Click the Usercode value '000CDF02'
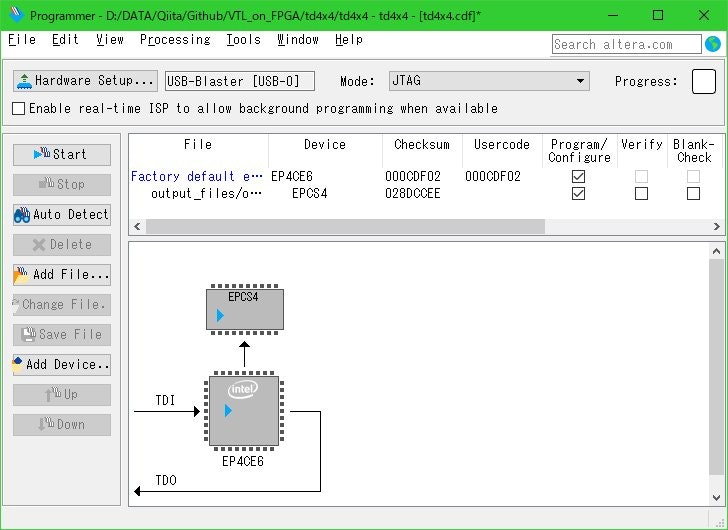This screenshot has height=530, width=728. coord(493,176)
